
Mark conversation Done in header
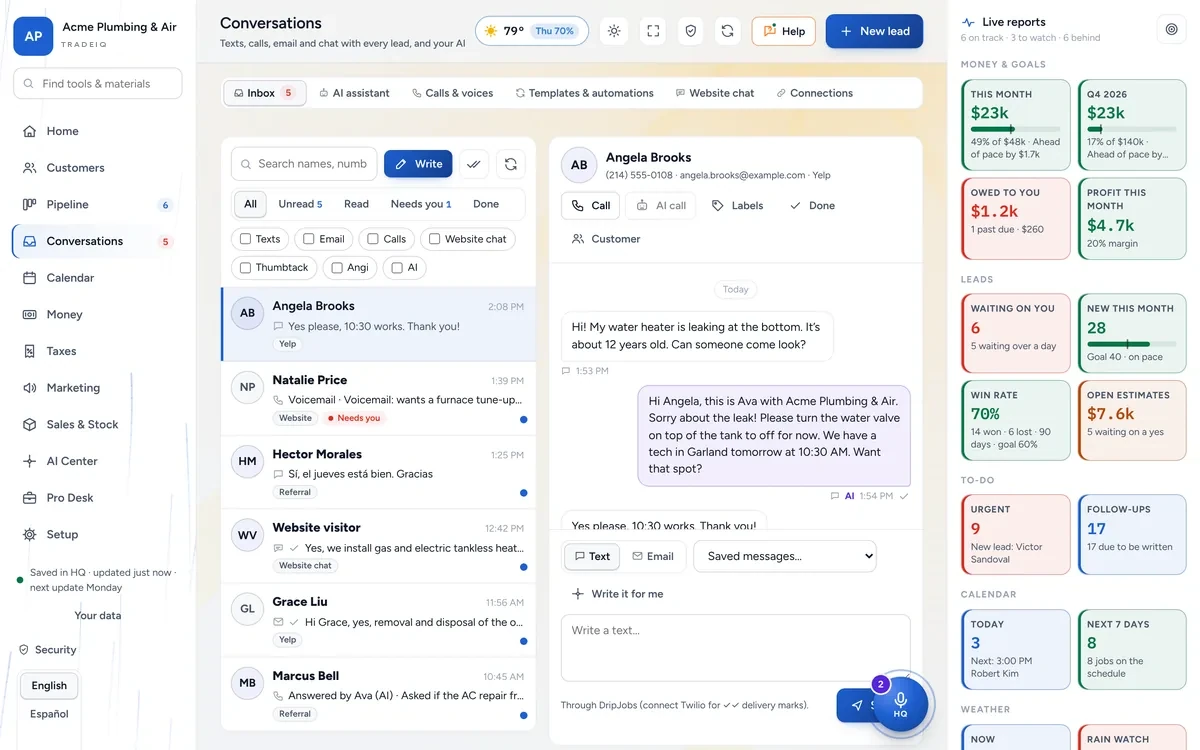pyautogui.click(x=812, y=206)
